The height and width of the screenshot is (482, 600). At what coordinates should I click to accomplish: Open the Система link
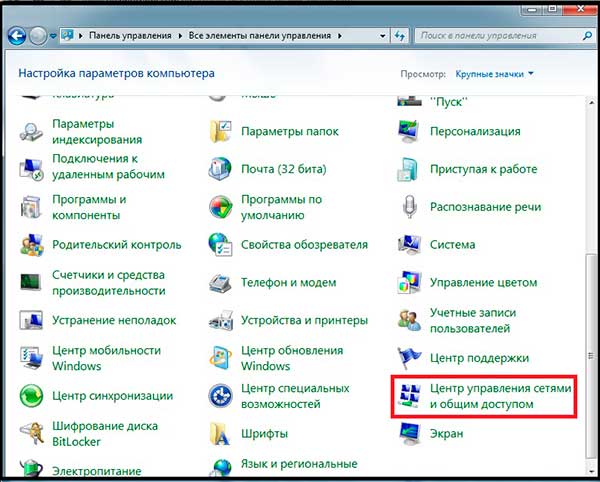pos(452,245)
